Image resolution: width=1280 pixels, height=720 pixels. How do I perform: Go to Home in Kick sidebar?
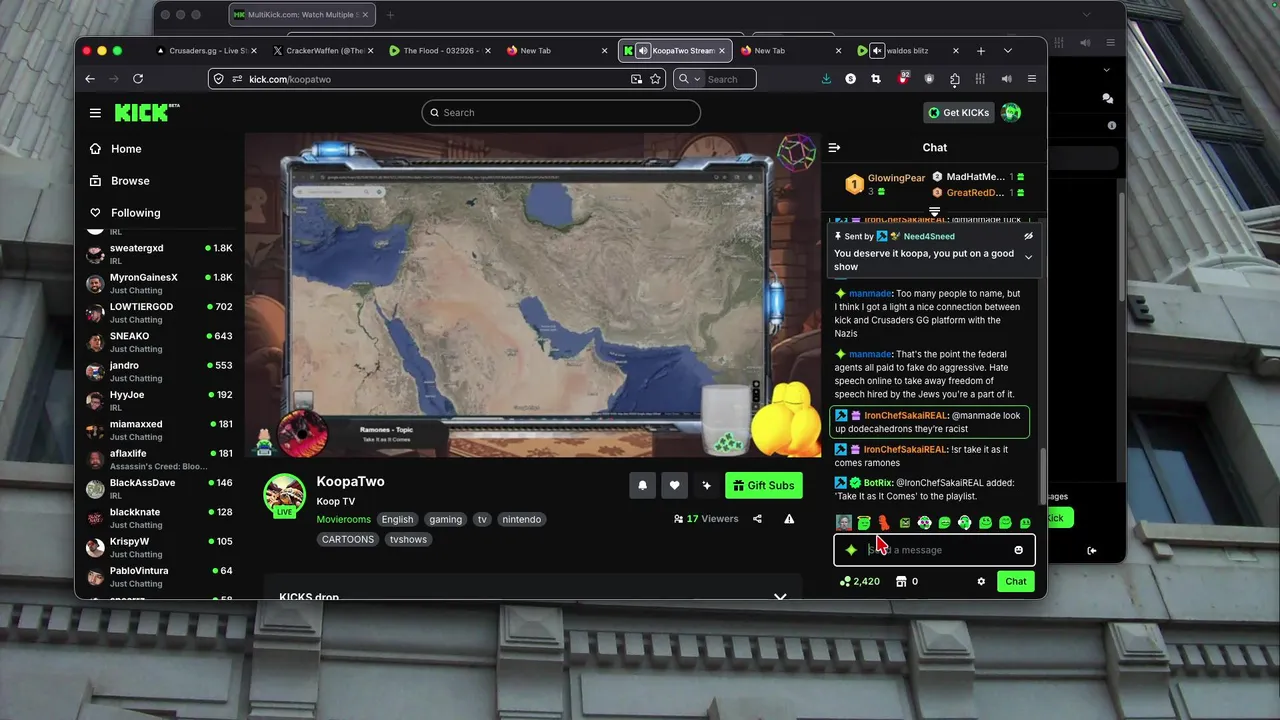(x=126, y=149)
